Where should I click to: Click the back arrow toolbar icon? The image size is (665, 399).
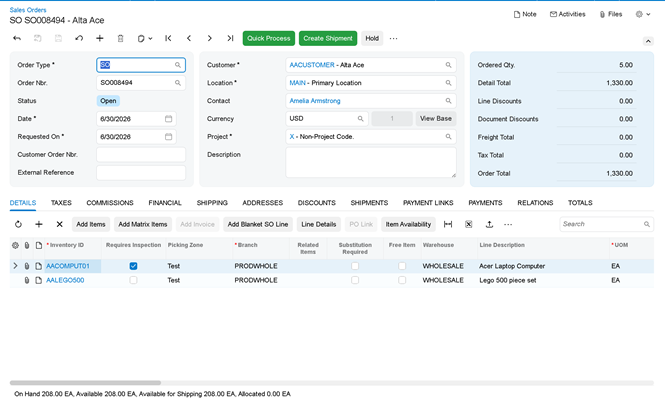point(17,38)
